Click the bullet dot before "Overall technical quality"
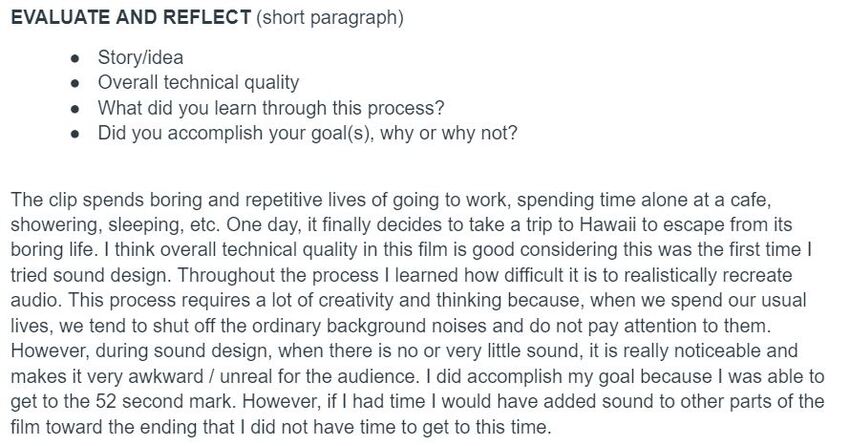The height and width of the screenshot is (446, 850). click(76, 83)
